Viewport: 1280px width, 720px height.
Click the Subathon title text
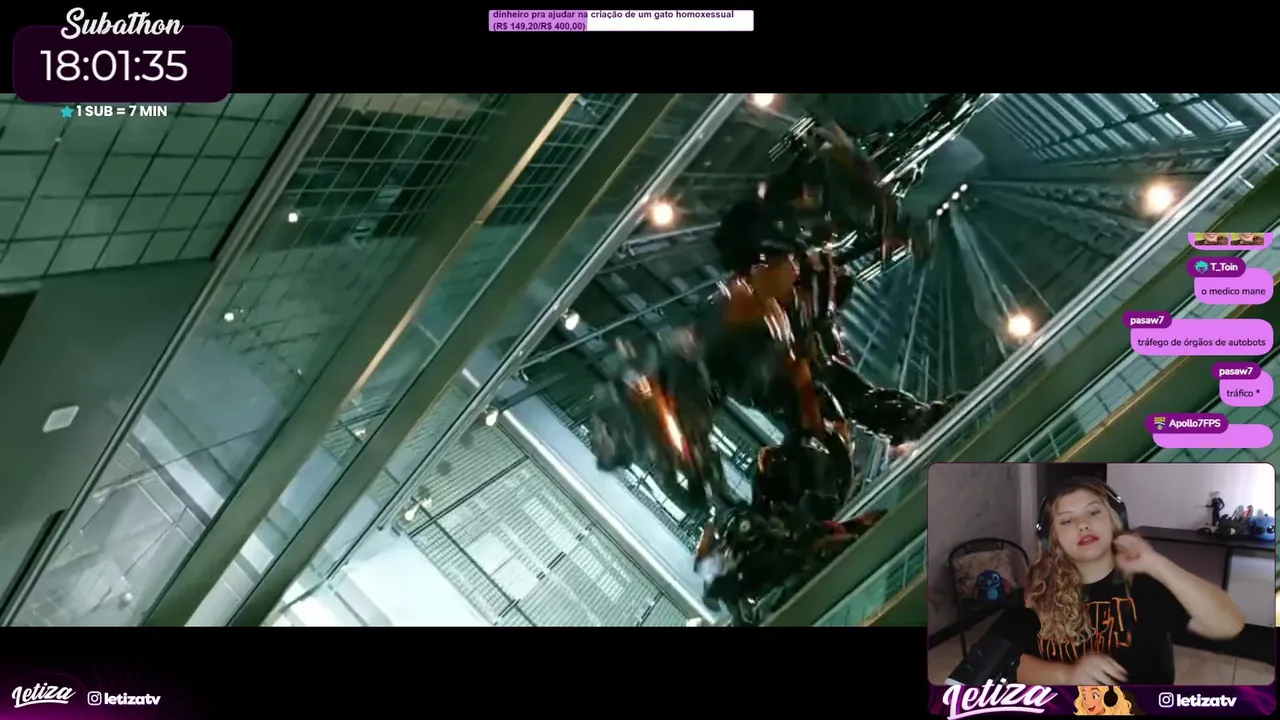tap(122, 24)
